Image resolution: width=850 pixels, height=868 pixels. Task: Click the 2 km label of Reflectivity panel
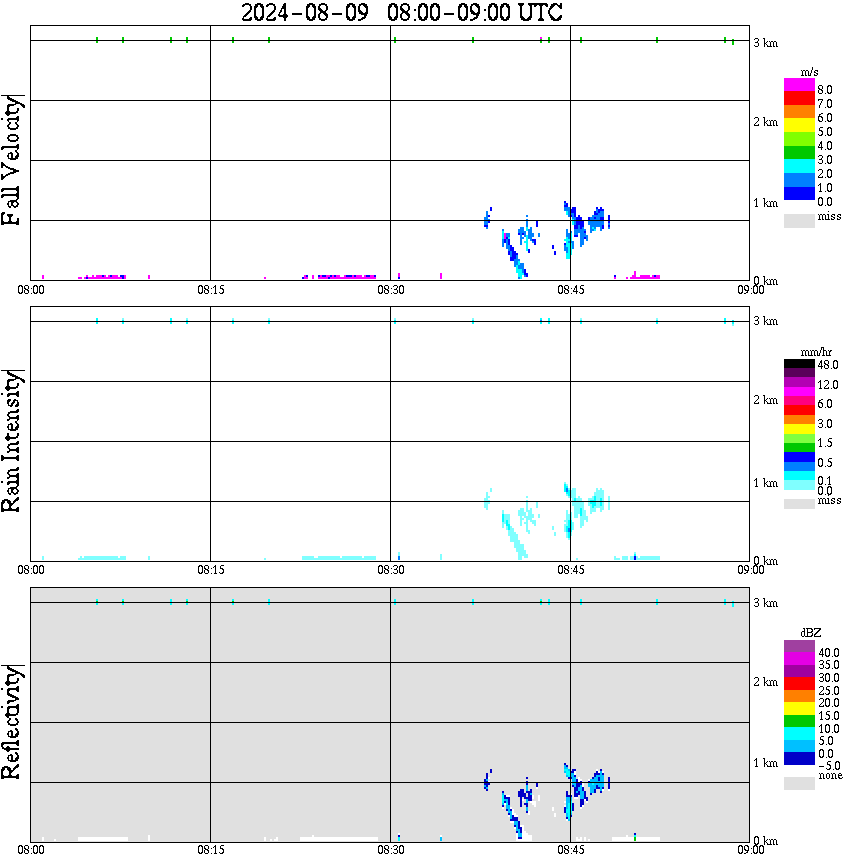coord(766,682)
